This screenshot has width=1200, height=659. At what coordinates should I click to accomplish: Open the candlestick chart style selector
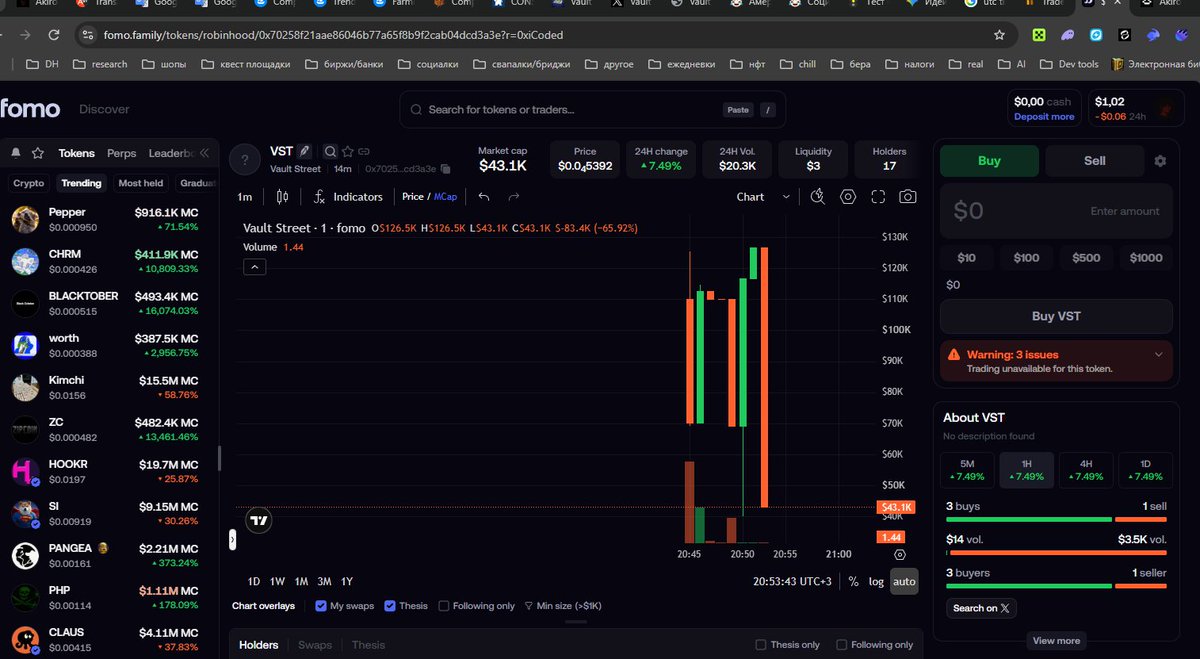coord(282,197)
